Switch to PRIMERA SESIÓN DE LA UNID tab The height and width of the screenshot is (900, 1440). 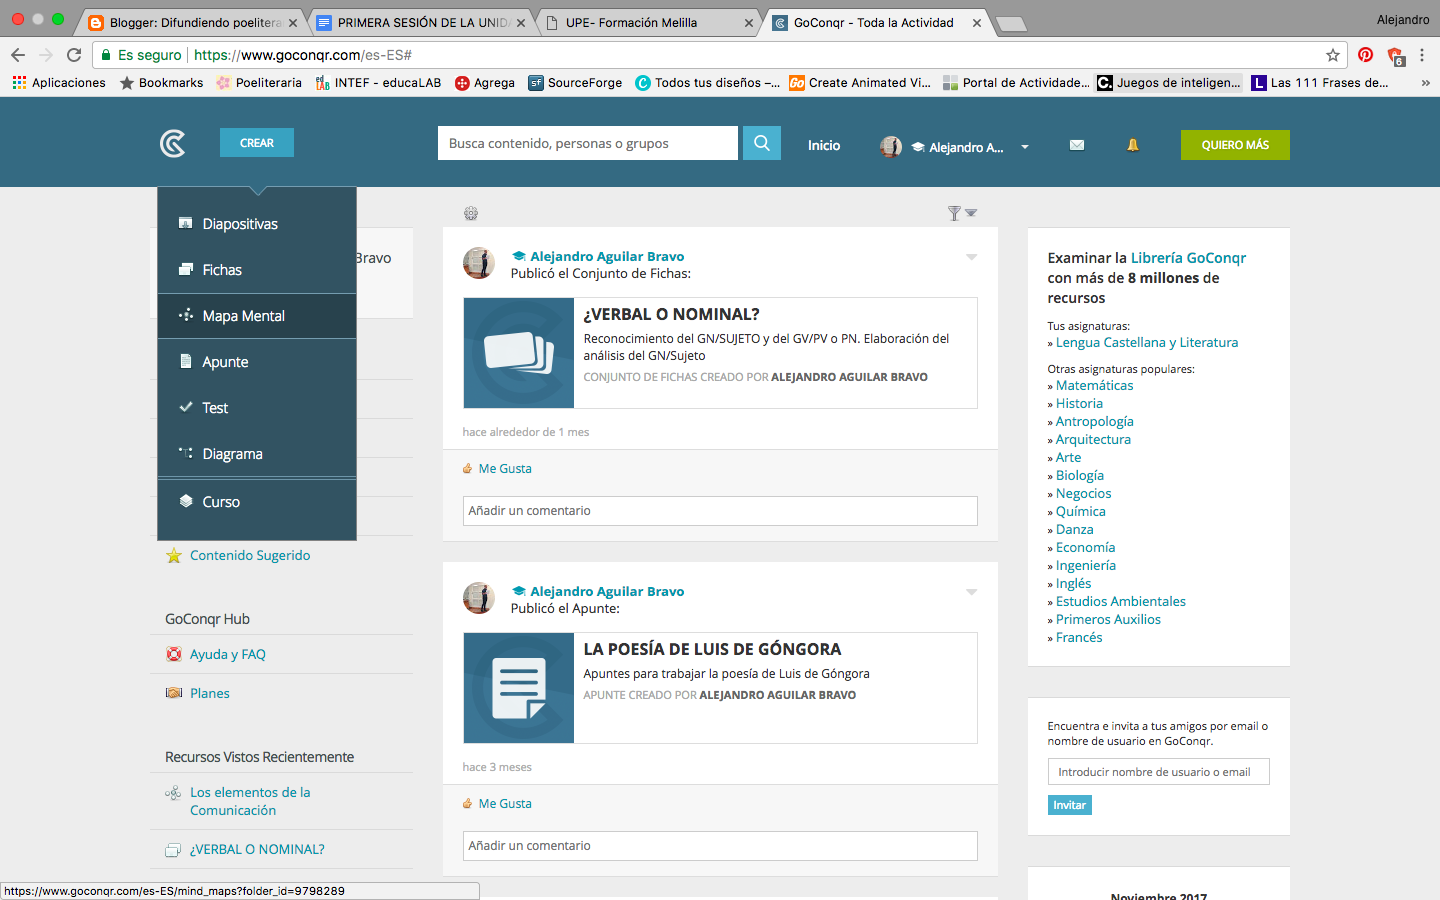tap(423, 22)
